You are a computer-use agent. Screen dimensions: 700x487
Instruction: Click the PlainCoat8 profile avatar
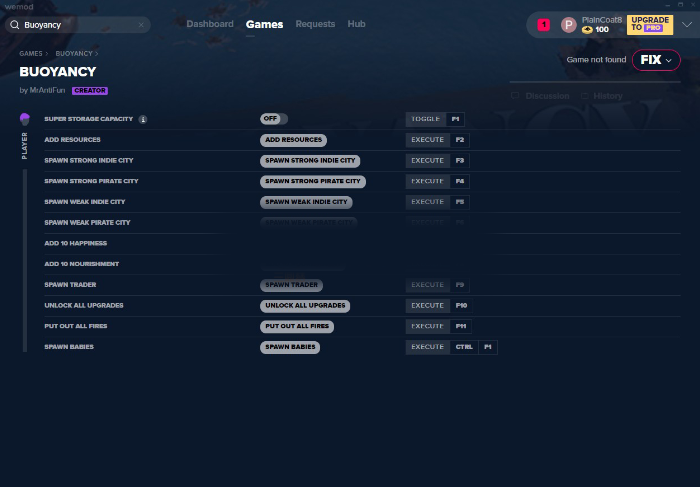coord(568,25)
